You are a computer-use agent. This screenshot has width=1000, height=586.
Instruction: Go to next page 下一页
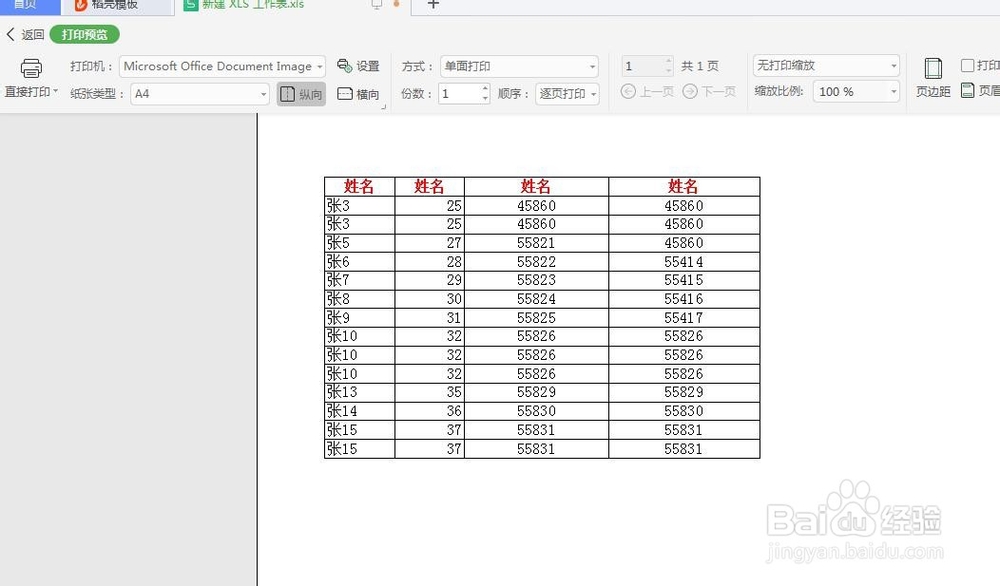point(709,92)
